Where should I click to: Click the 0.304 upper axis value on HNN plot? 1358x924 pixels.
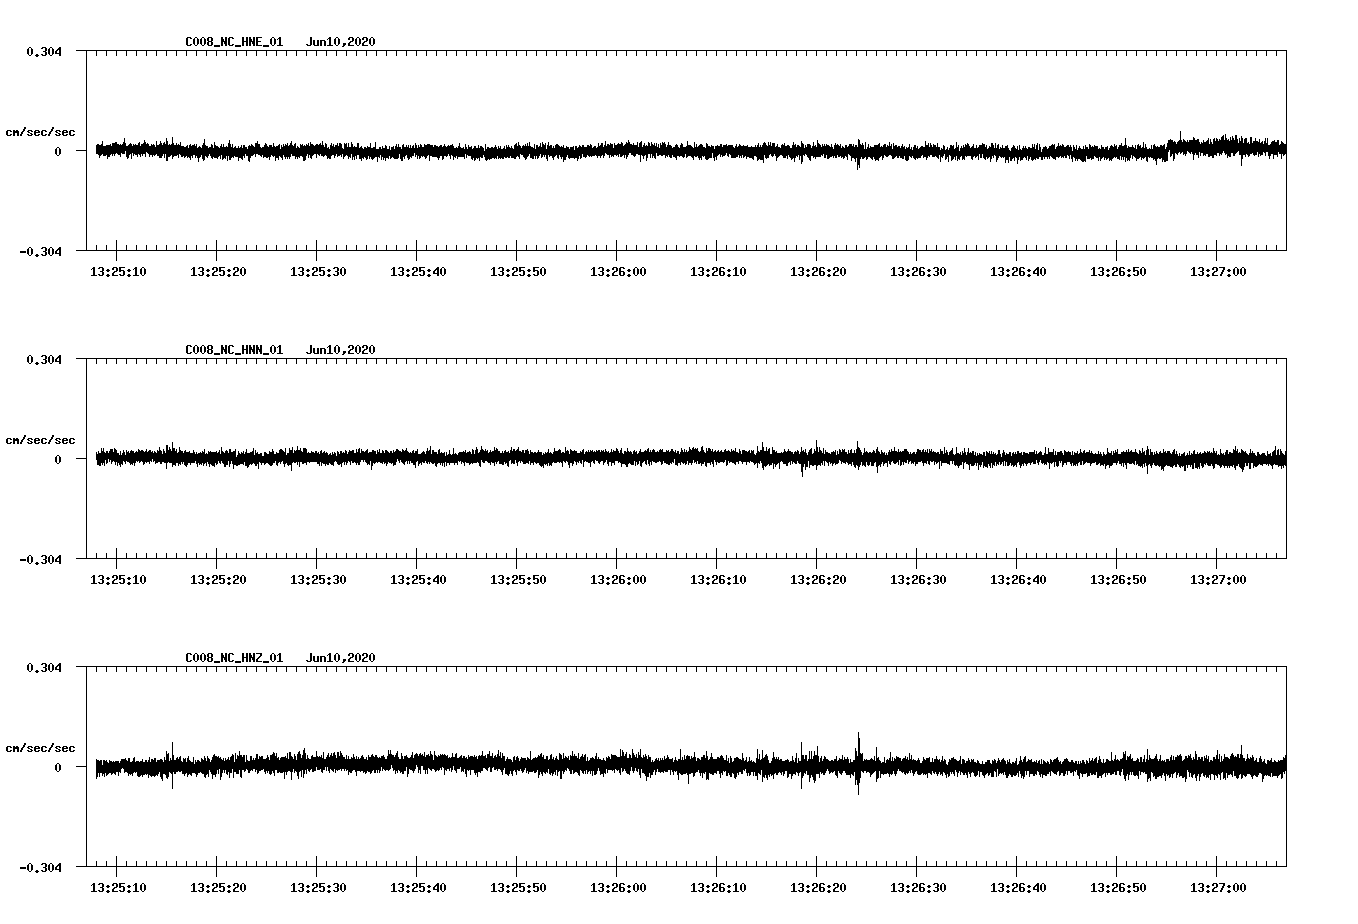[44, 359]
